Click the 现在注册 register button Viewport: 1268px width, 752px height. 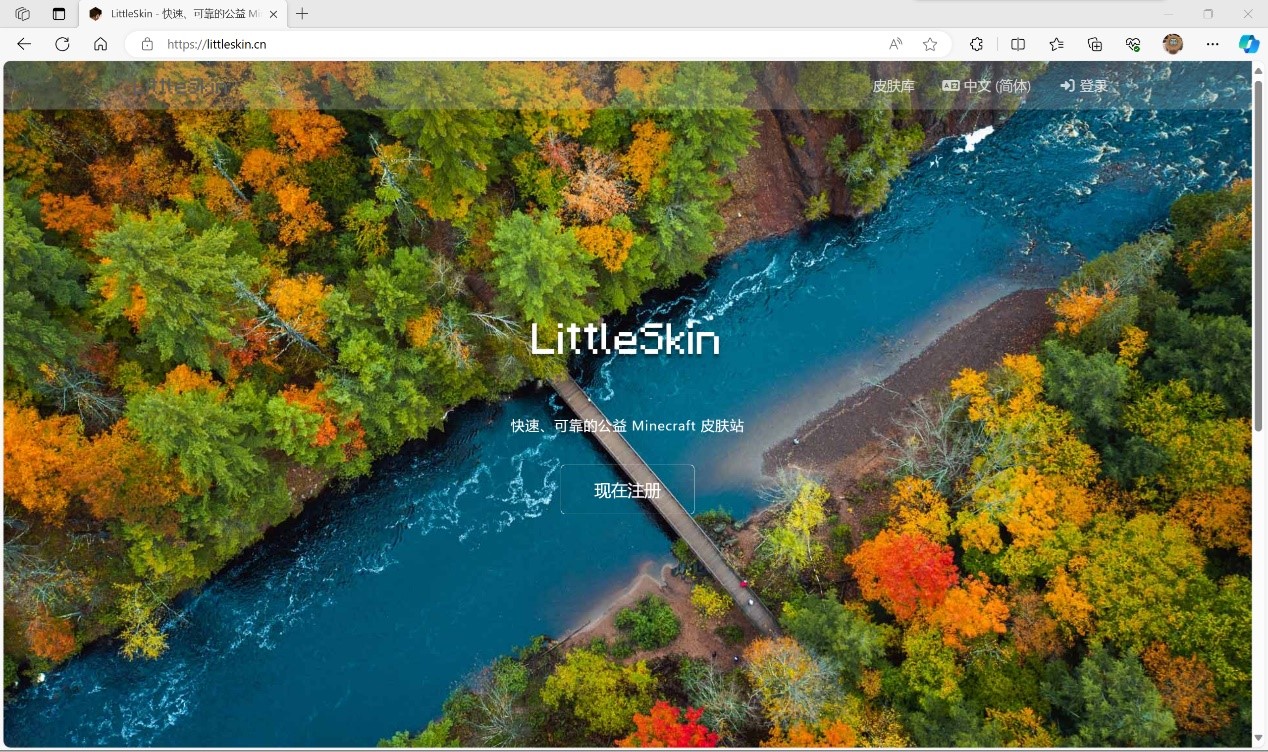click(x=627, y=490)
